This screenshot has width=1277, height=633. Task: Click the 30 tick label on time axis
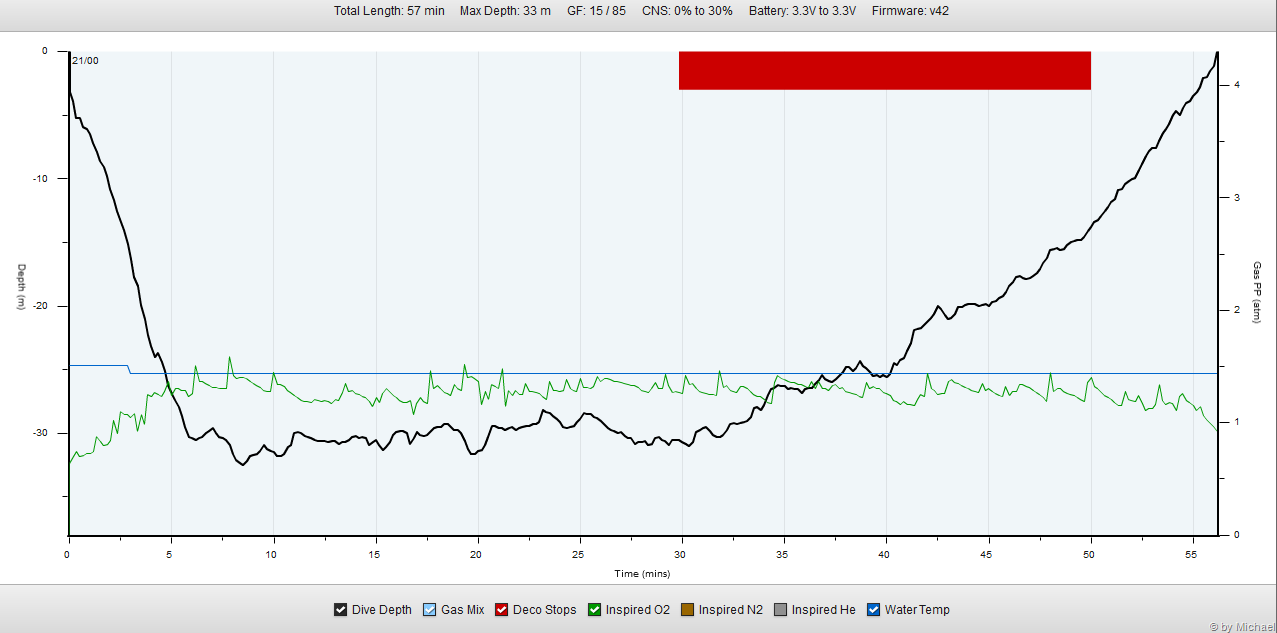click(x=681, y=554)
